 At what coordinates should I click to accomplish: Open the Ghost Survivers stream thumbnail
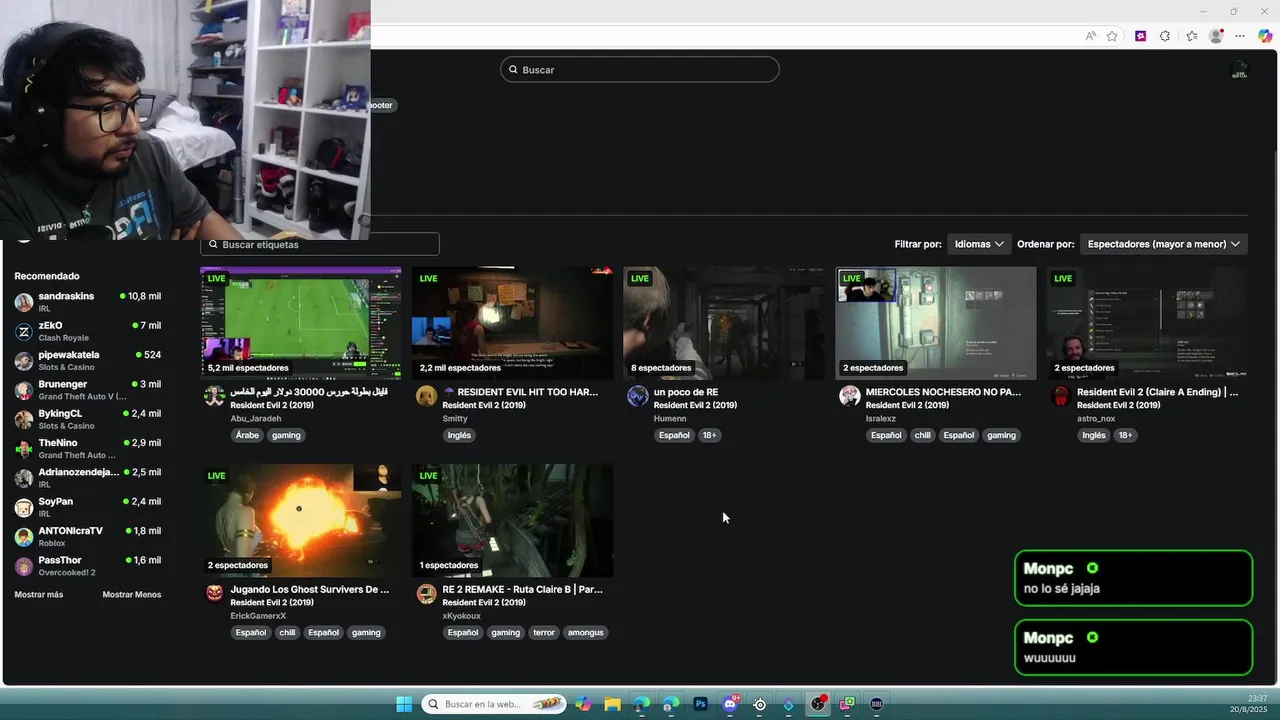pyautogui.click(x=301, y=520)
